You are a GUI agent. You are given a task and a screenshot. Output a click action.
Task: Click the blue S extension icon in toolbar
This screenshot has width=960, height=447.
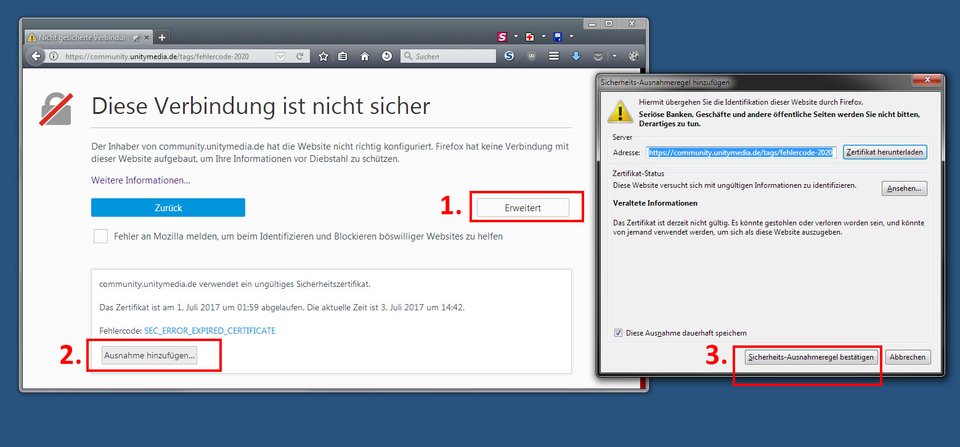tap(509, 56)
